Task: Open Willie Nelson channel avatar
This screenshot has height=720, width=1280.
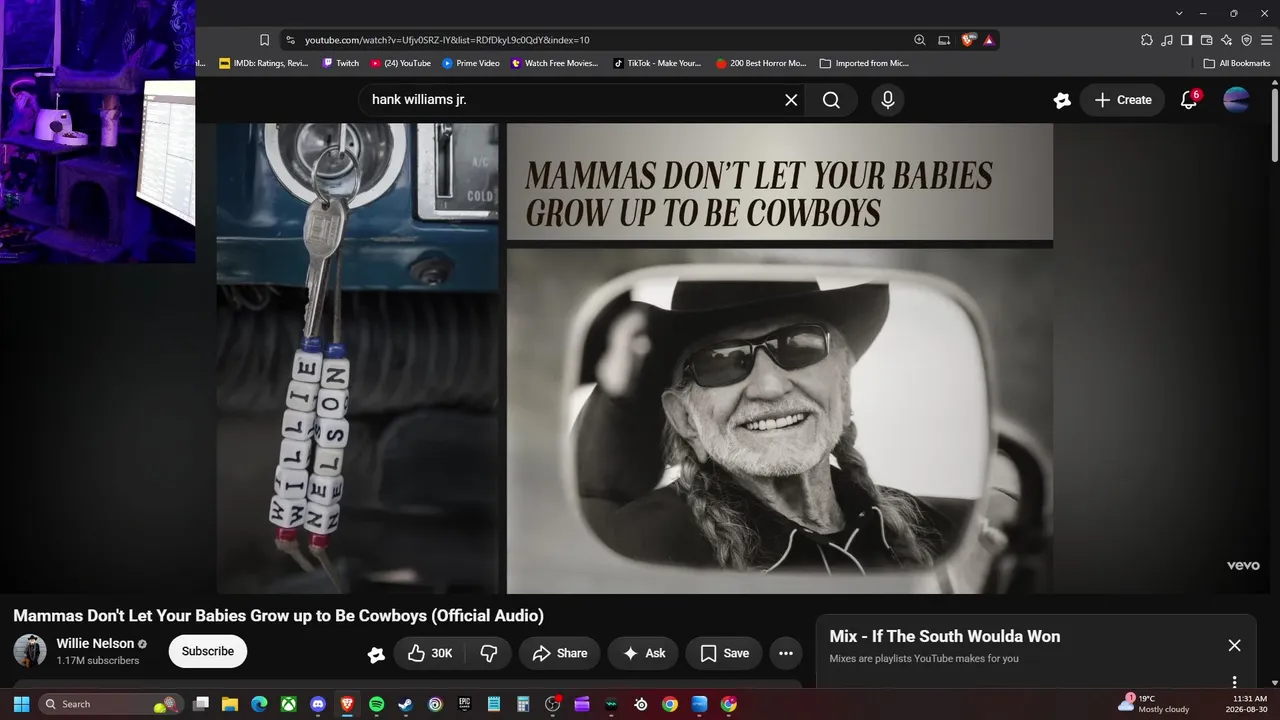Action: point(30,651)
